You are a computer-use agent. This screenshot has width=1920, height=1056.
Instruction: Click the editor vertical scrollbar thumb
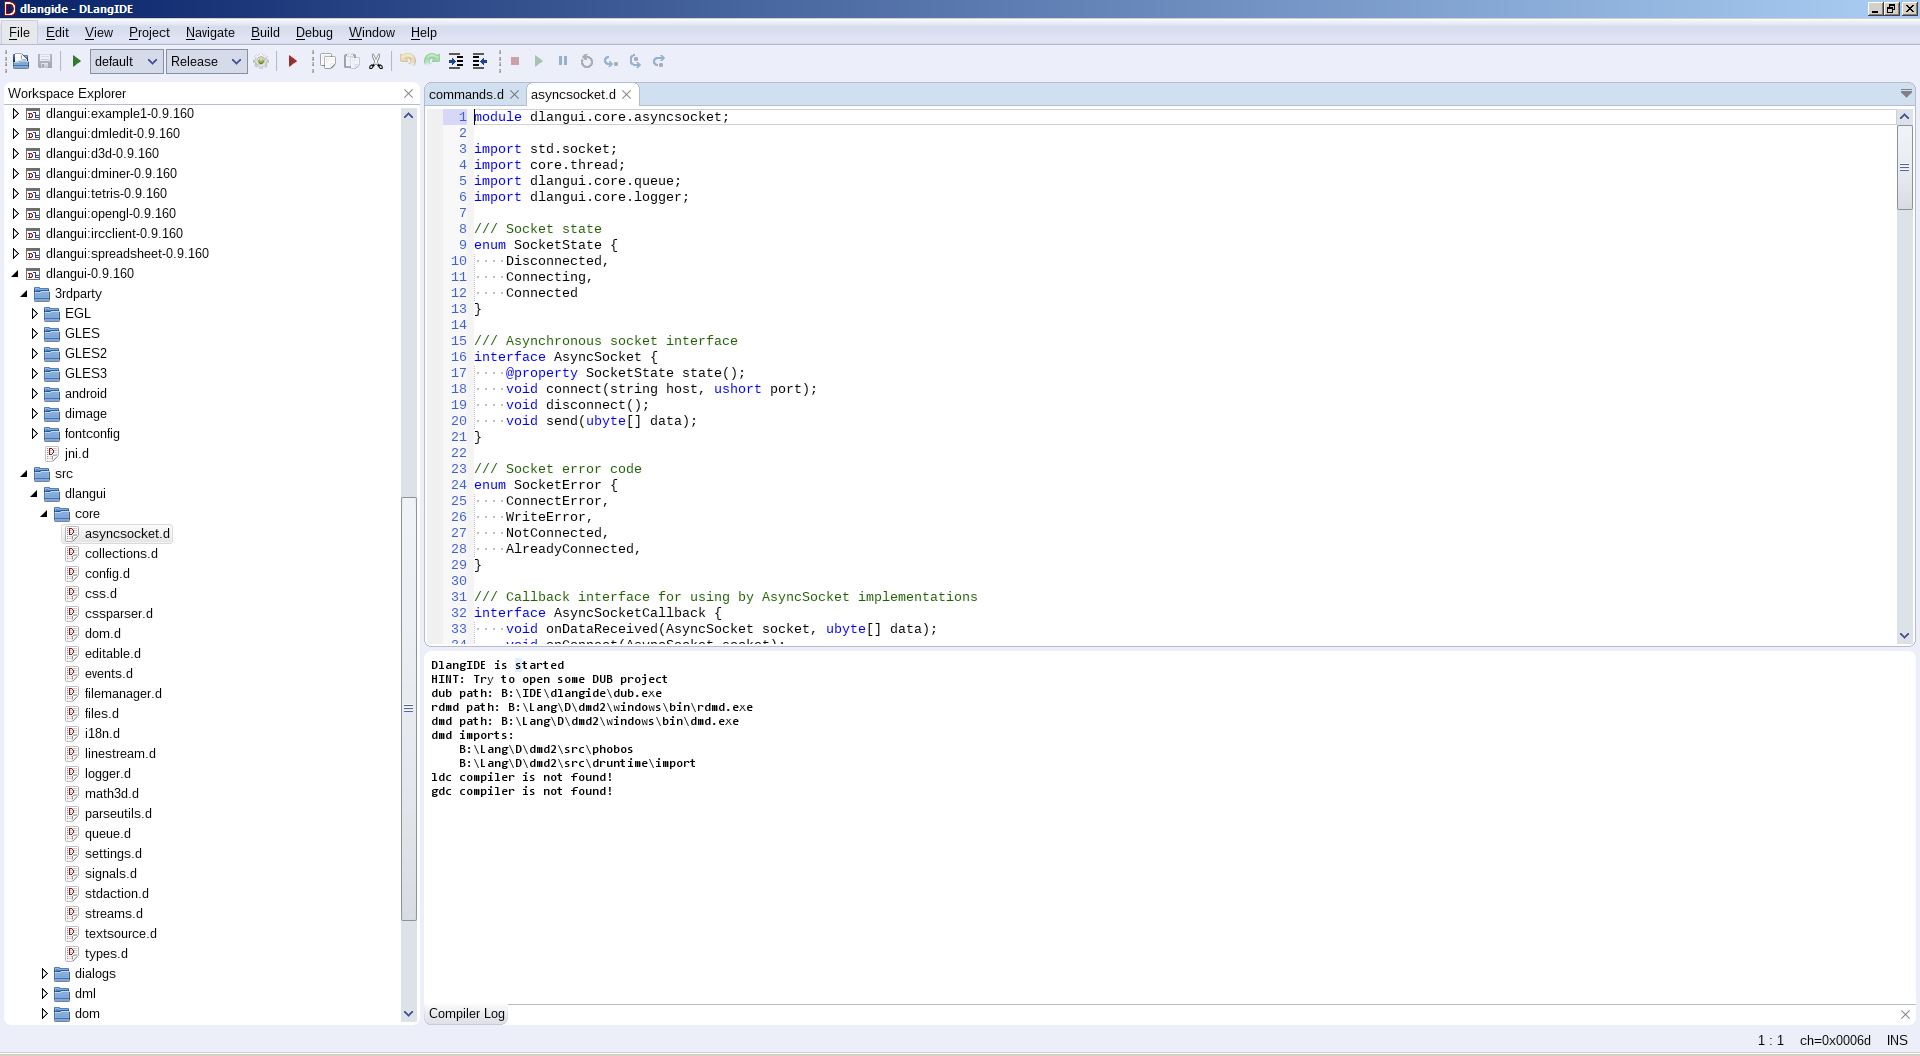pos(1904,167)
